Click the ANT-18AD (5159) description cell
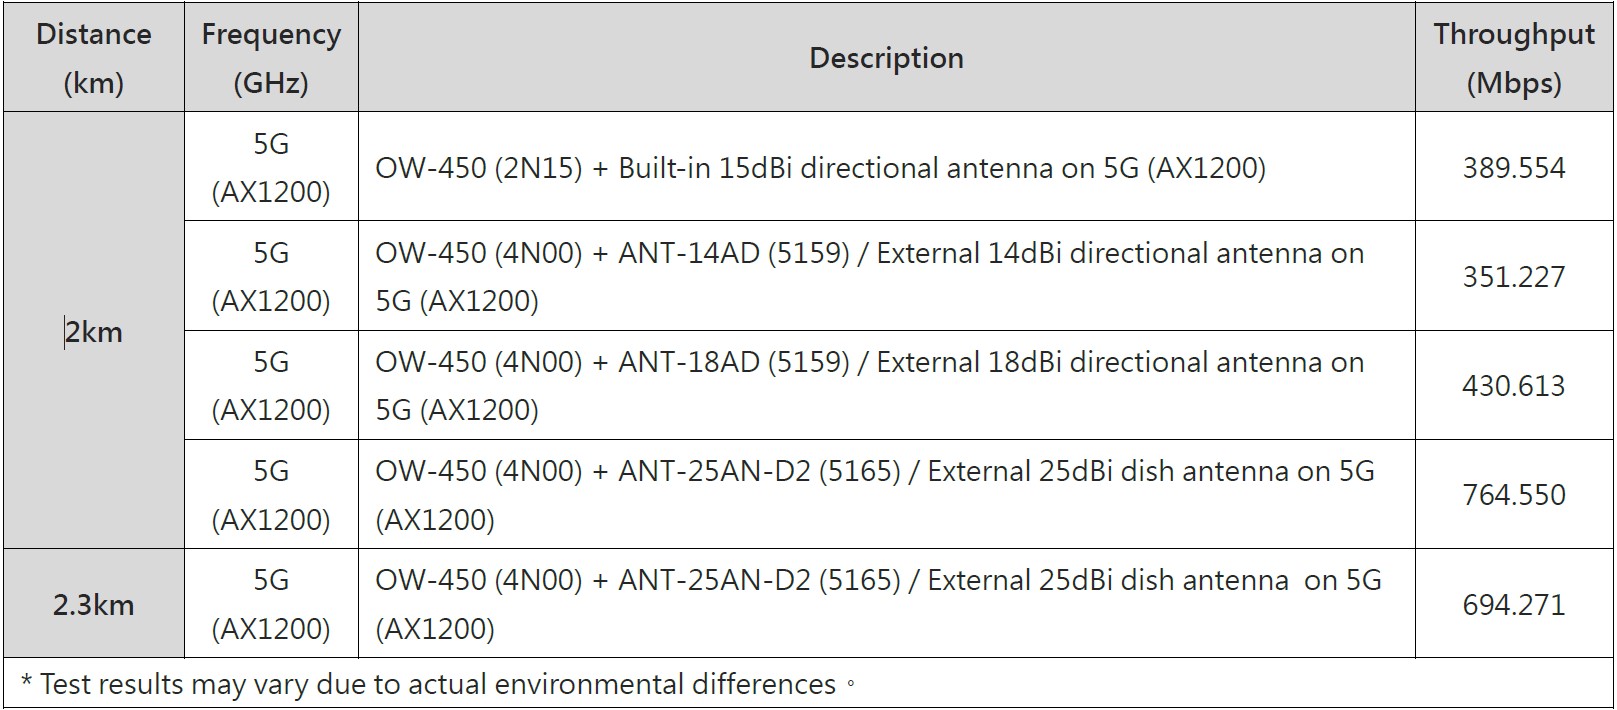The width and height of the screenshot is (1617, 710). (x=869, y=386)
